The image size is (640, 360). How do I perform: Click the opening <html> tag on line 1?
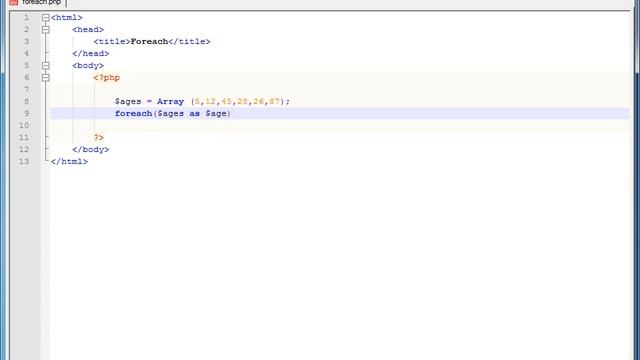[67, 18]
